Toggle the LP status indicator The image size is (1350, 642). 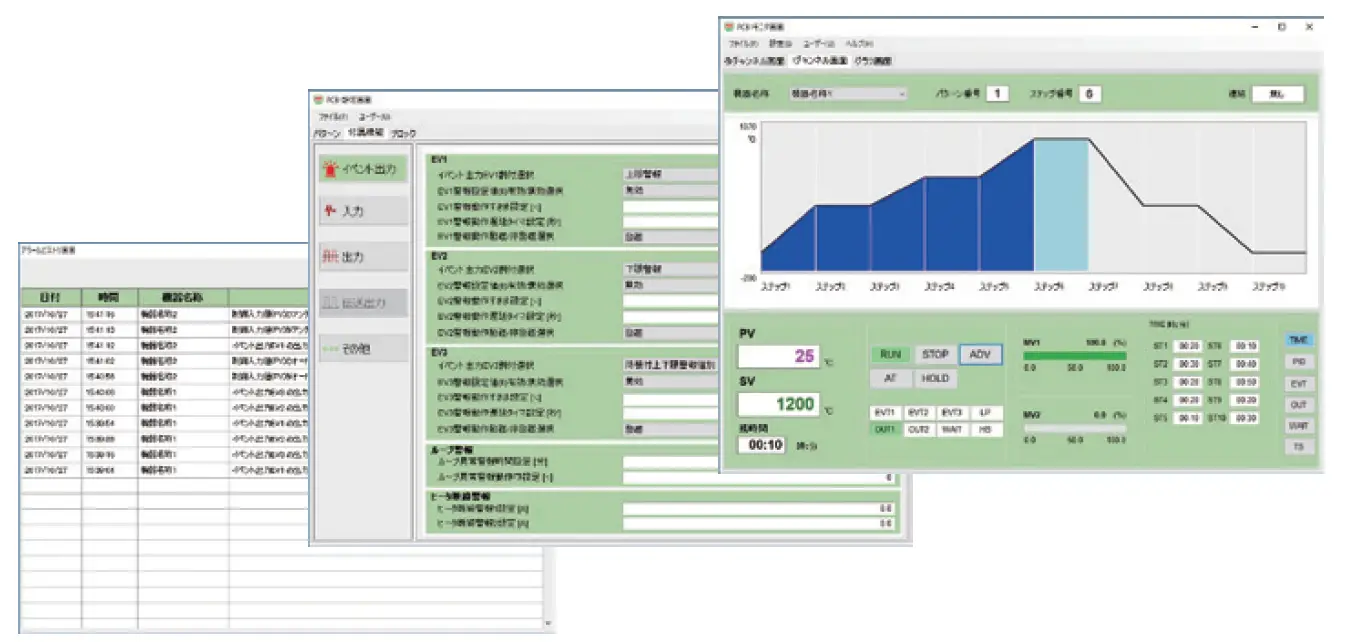pyautogui.click(x=986, y=412)
